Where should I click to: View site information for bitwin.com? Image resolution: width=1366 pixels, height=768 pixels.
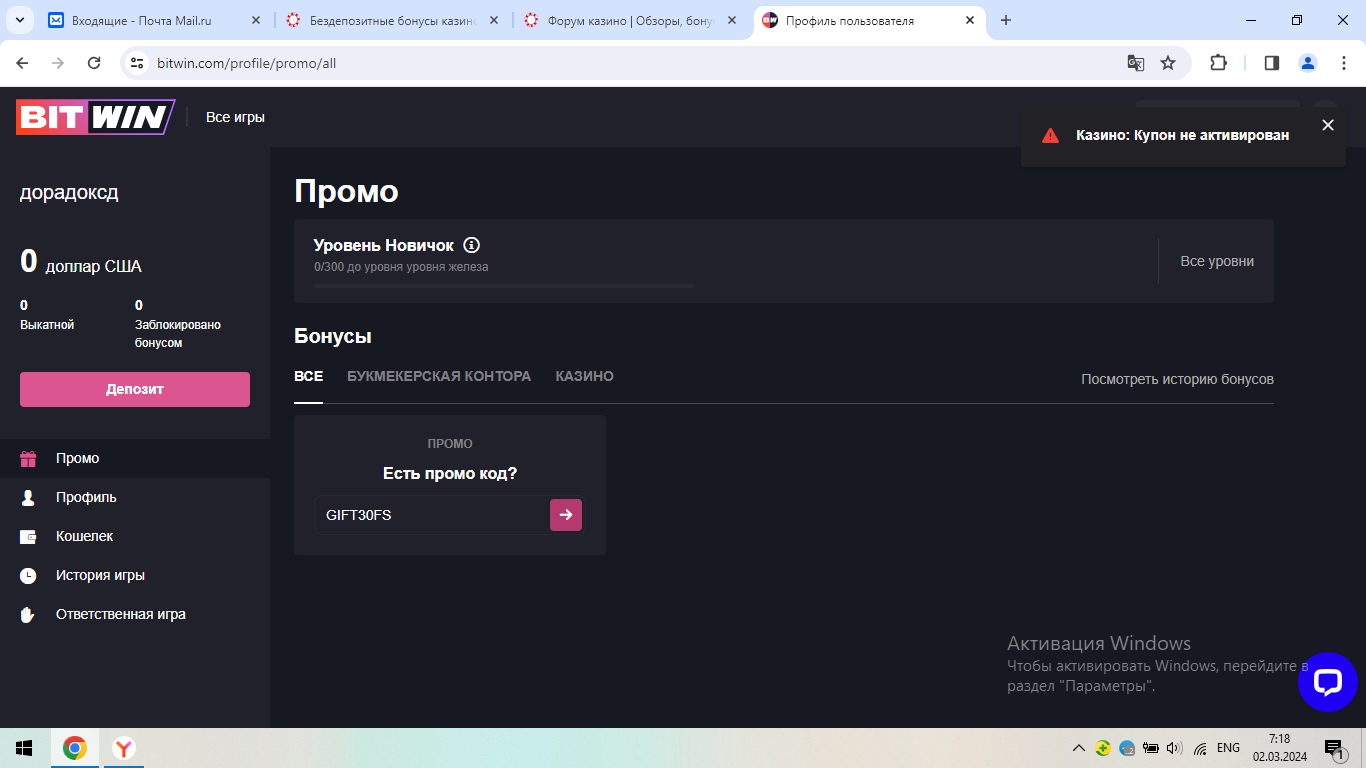pyautogui.click(x=137, y=63)
